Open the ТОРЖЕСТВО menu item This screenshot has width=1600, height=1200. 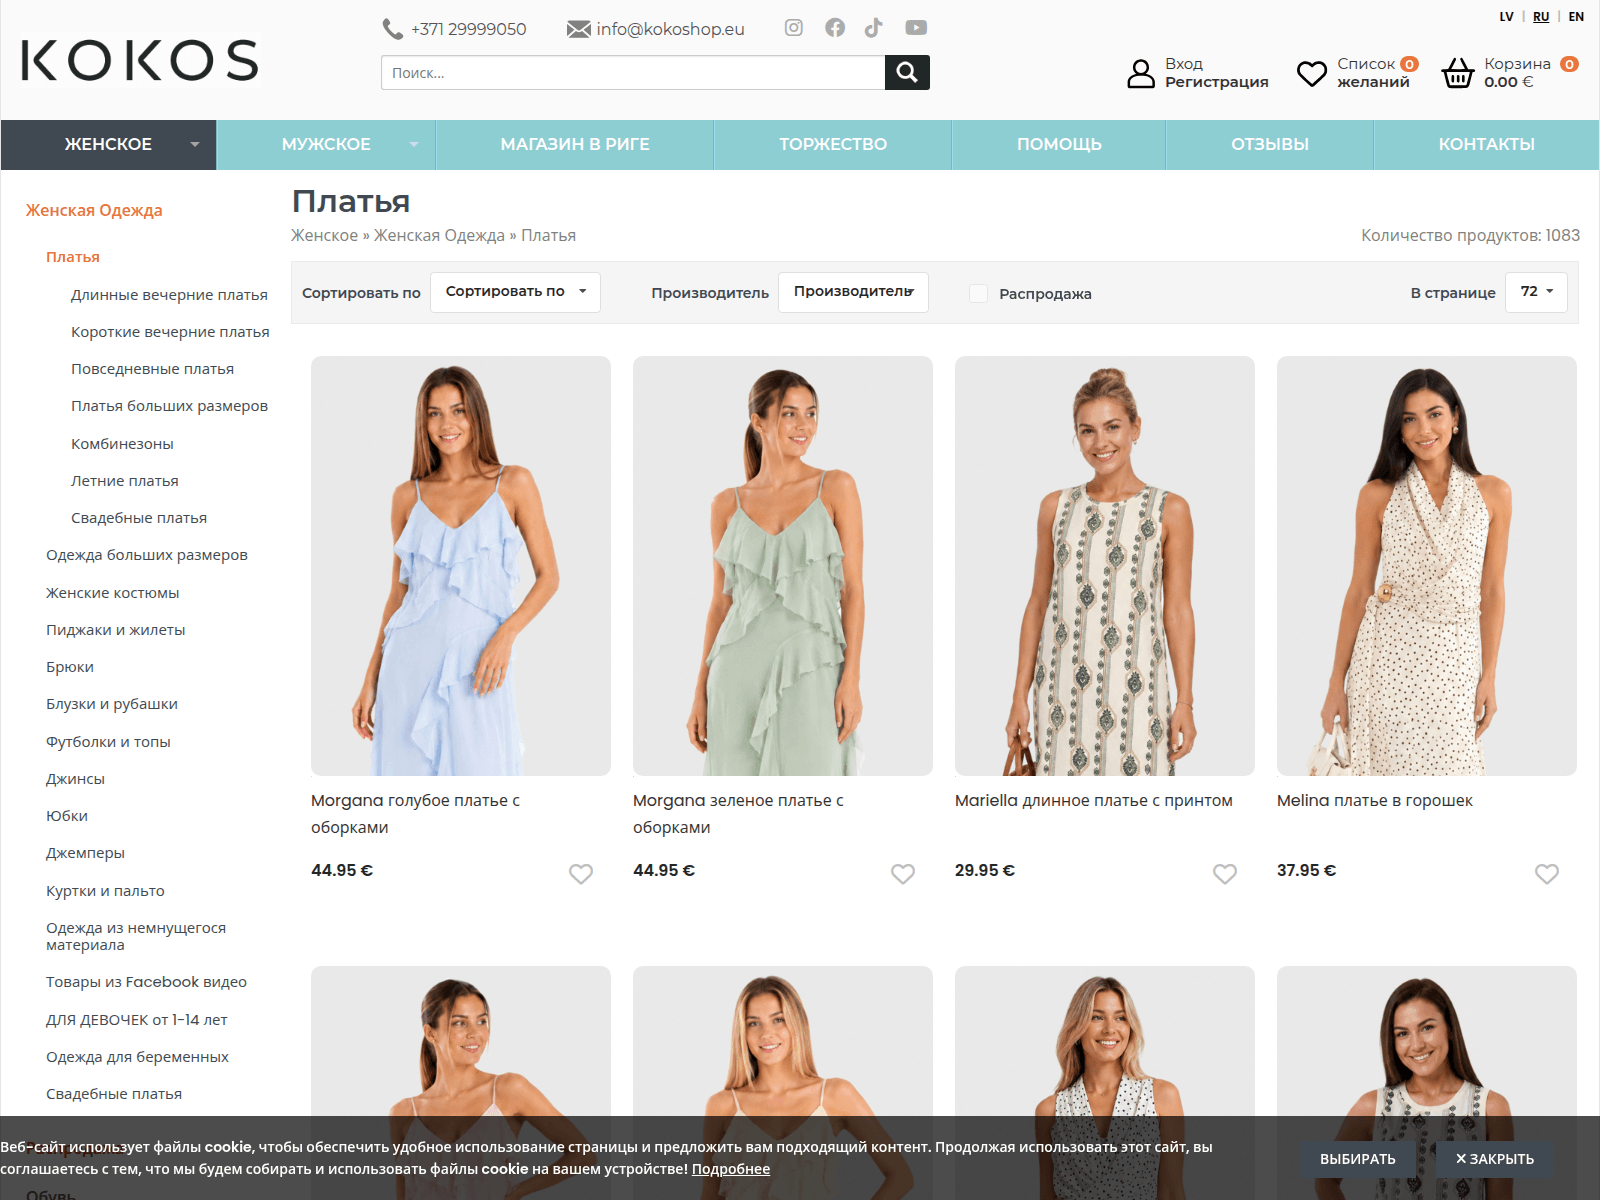click(x=833, y=144)
